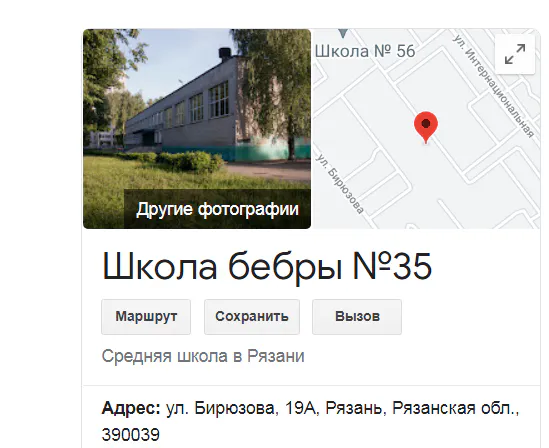Click the ул. Бирюзова label on map

pos(340,184)
